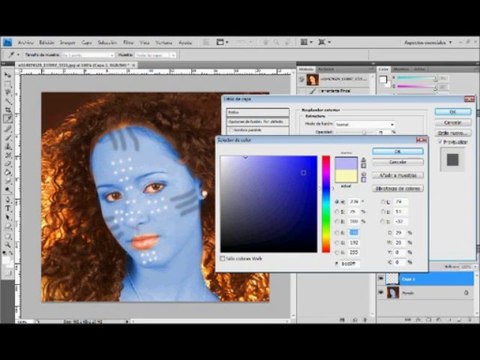Select the Pen tool
The image size is (480, 360).
tap(8, 200)
